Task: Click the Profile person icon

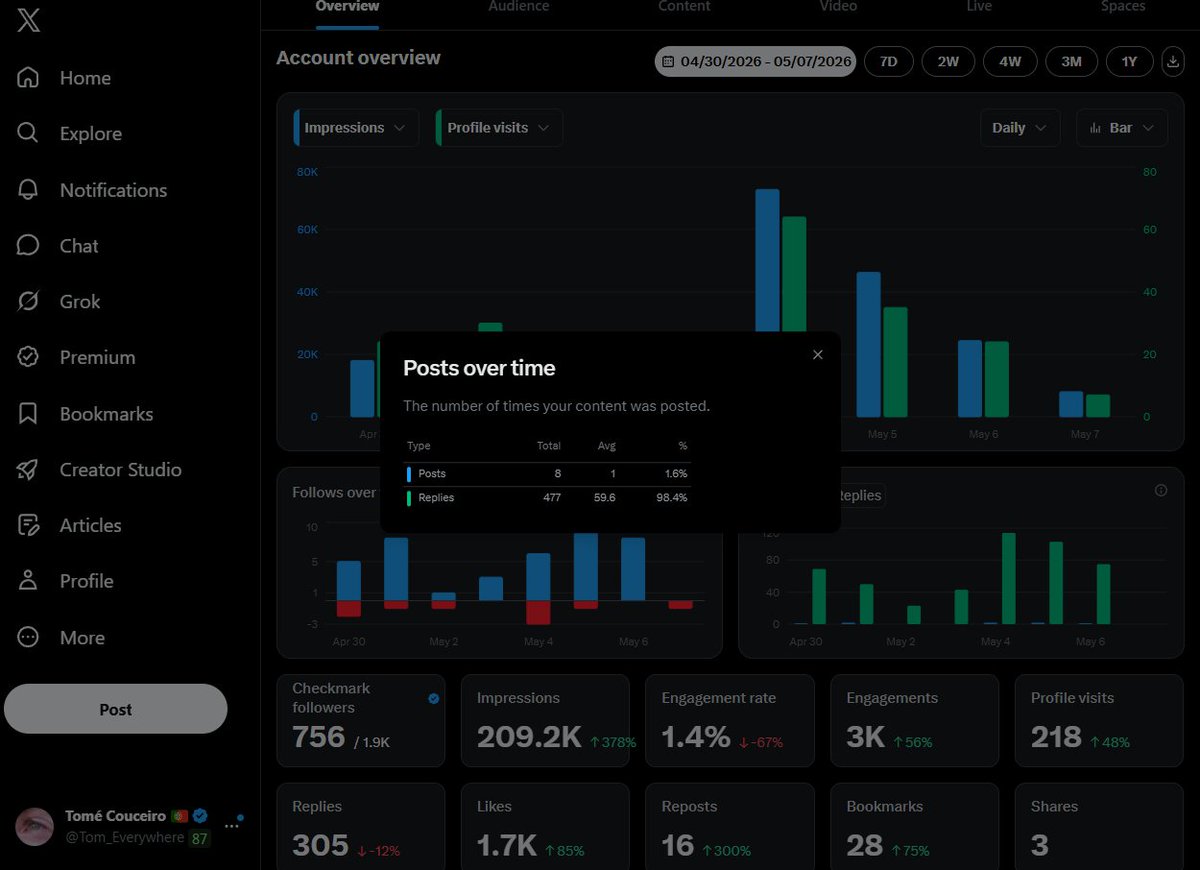Action: 28,581
